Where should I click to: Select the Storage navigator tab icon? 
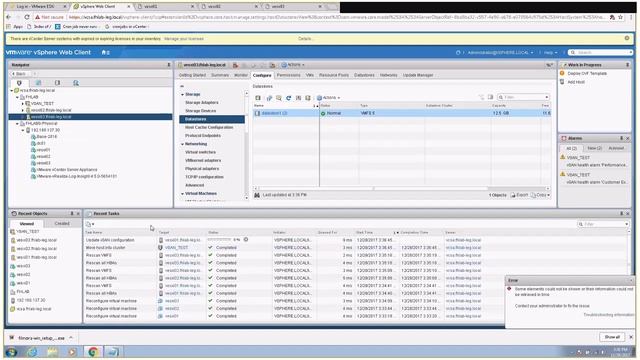57,83
